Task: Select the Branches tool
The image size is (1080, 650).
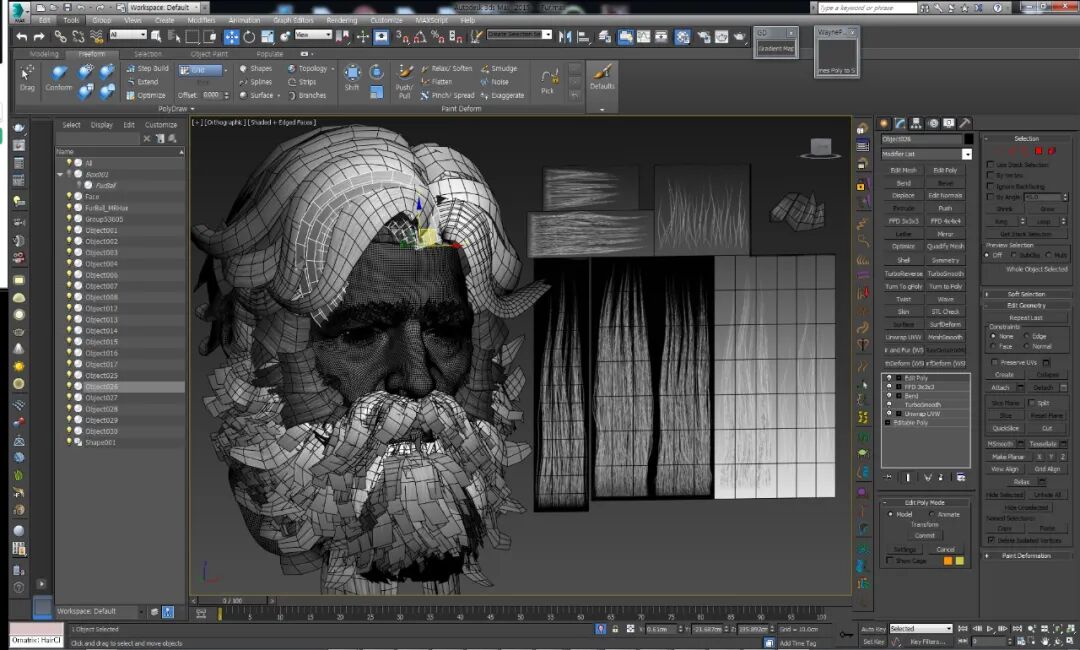Action: [x=307, y=95]
